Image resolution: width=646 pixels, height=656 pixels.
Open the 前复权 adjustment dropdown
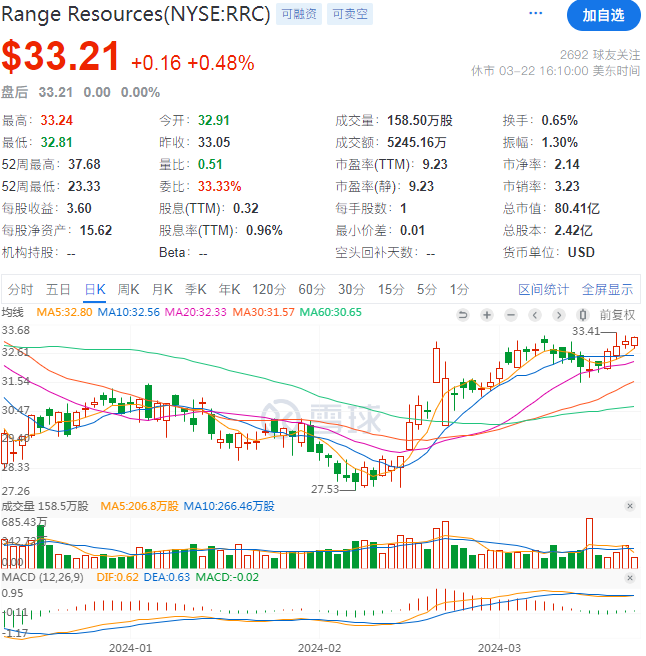tap(618, 315)
